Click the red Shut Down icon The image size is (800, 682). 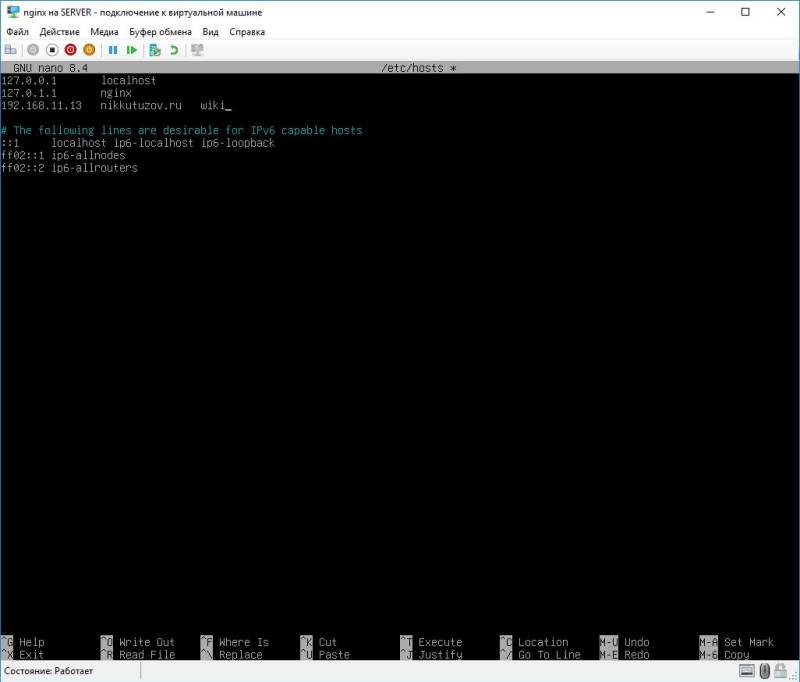(68, 50)
